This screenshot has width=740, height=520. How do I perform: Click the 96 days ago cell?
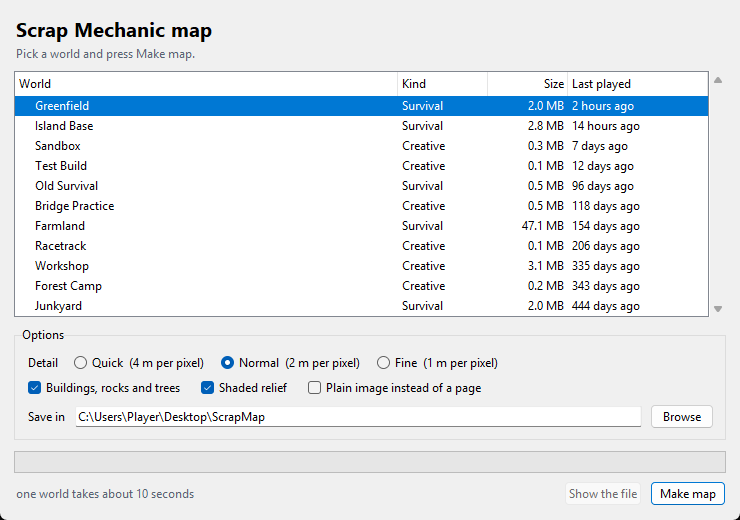[x=603, y=186]
